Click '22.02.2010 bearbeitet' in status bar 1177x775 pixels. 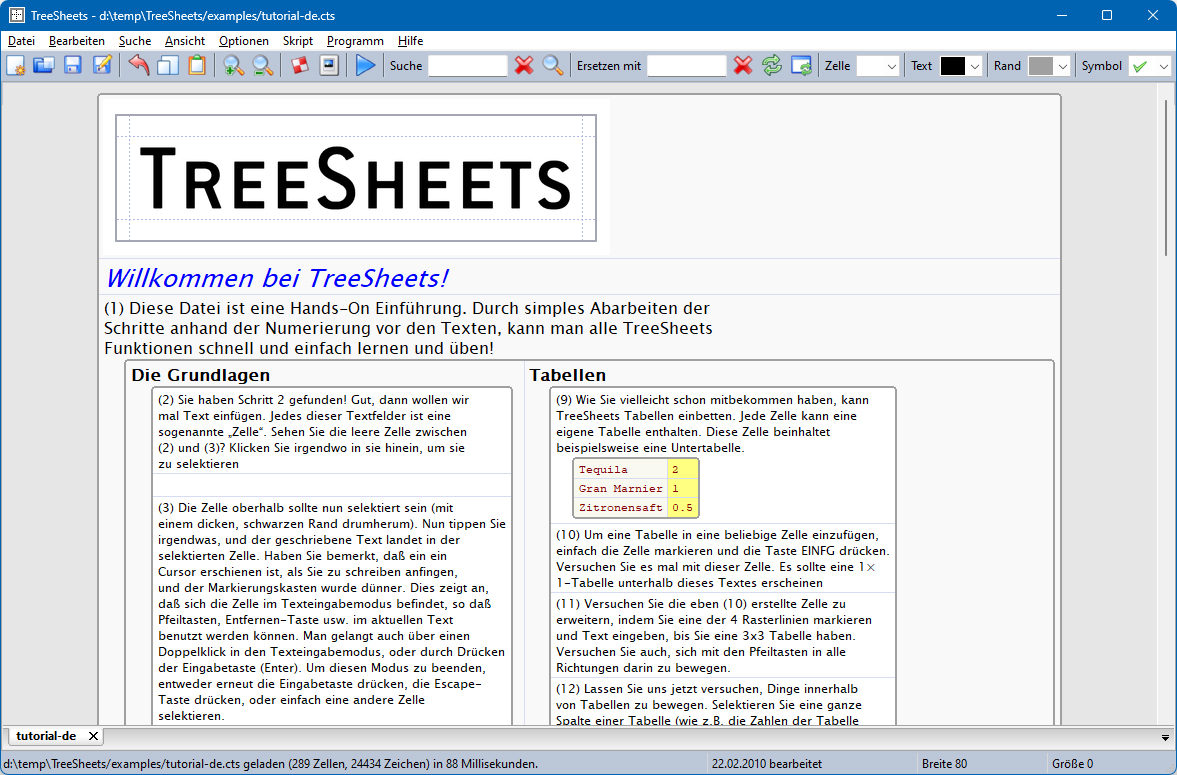click(767, 764)
